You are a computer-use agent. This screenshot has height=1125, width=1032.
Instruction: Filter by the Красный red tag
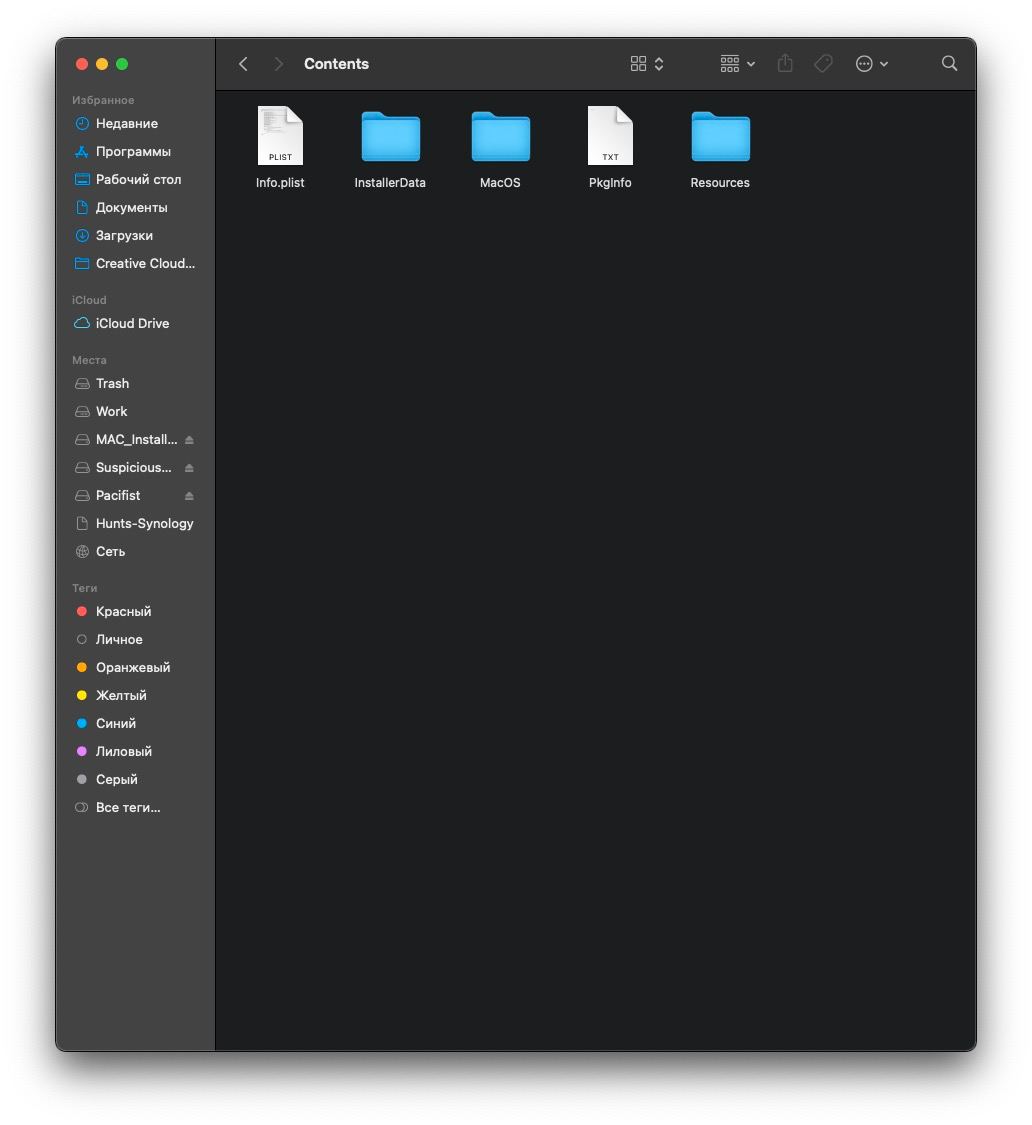tap(135, 611)
